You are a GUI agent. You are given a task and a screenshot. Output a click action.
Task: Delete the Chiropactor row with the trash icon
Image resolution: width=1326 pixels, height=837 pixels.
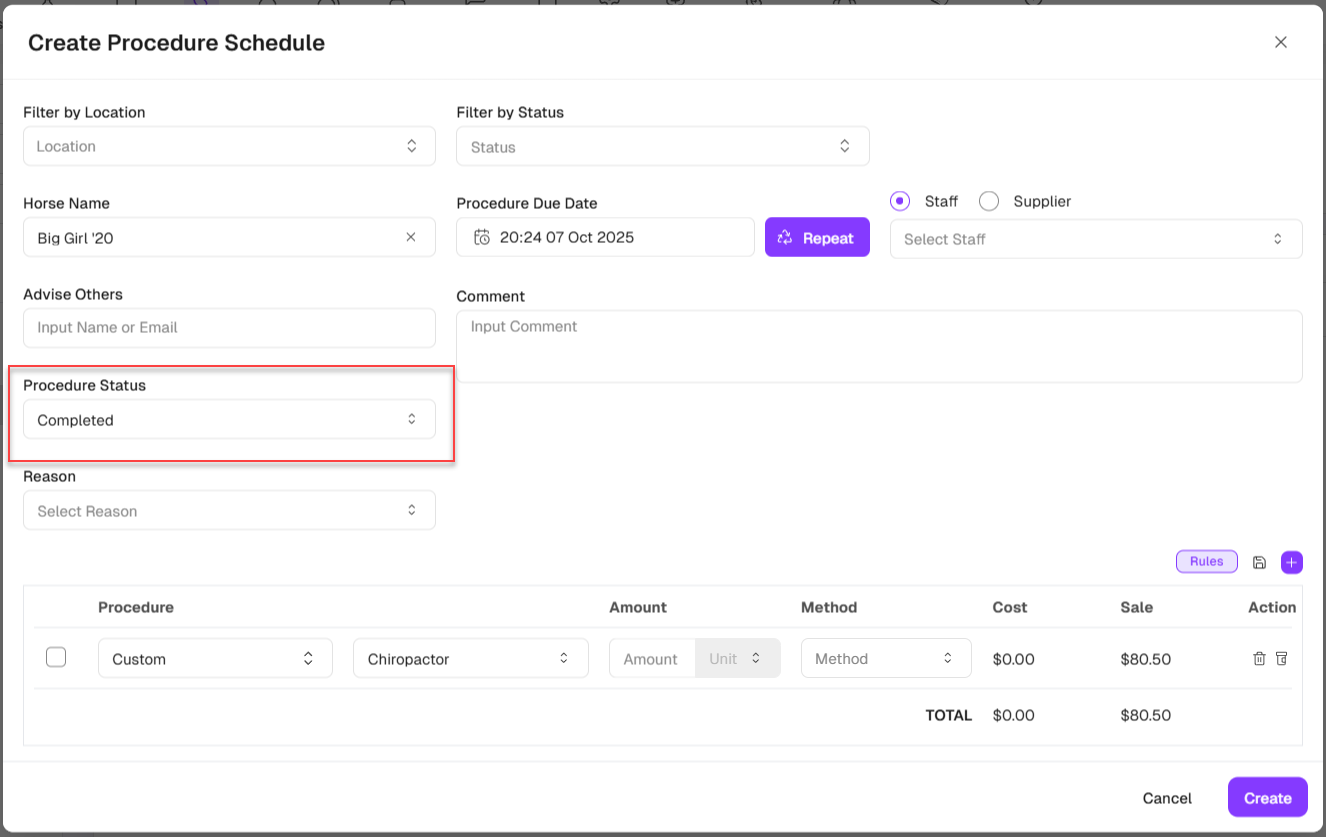coord(1259,659)
